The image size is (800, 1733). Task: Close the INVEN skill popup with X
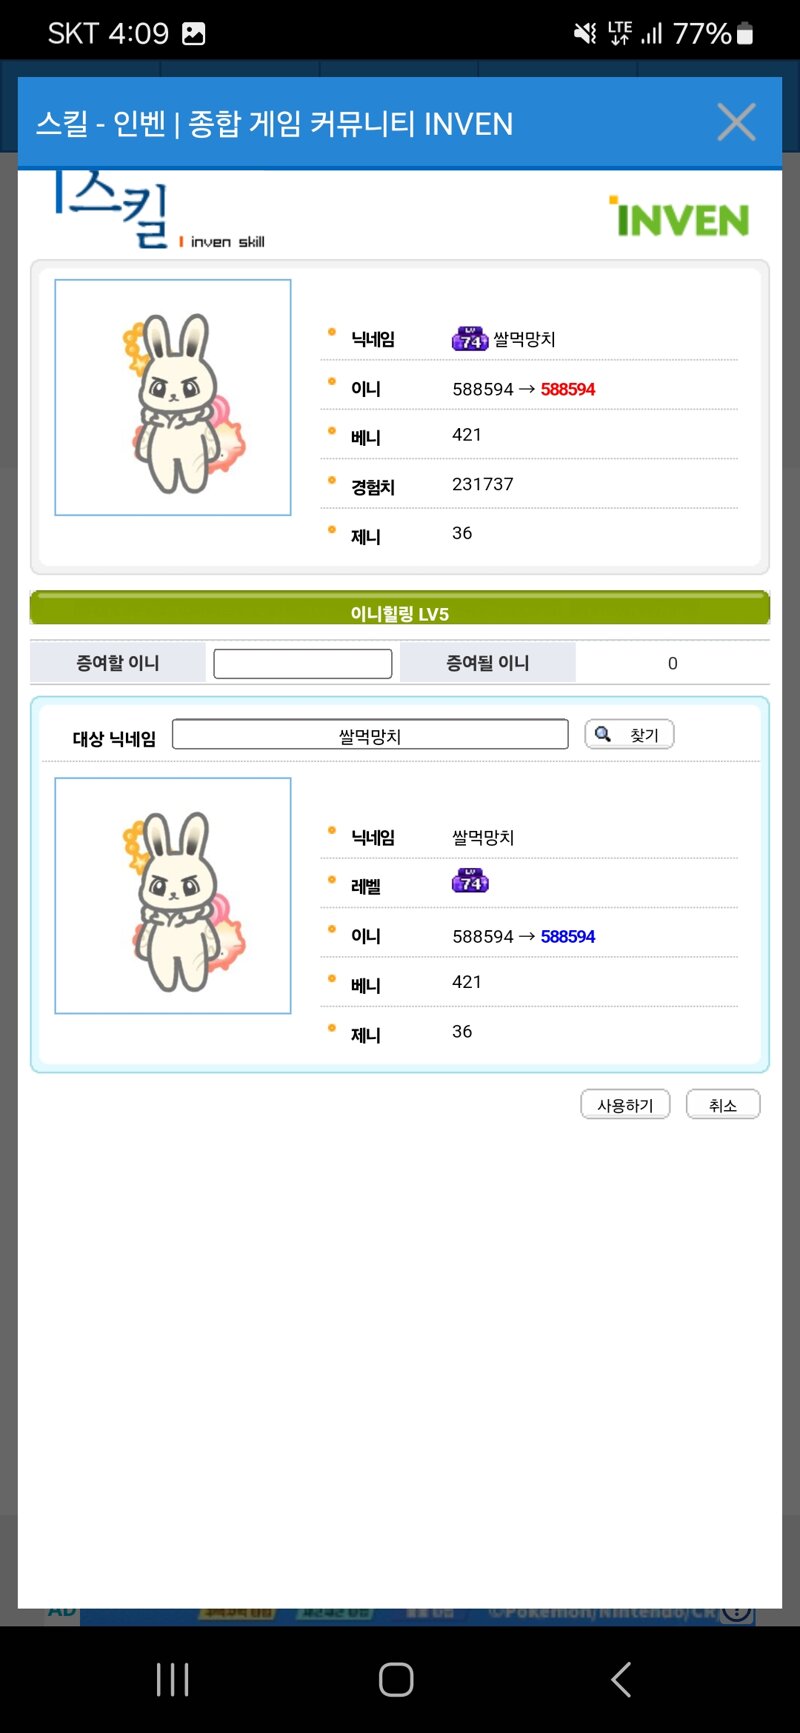pos(736,123)
